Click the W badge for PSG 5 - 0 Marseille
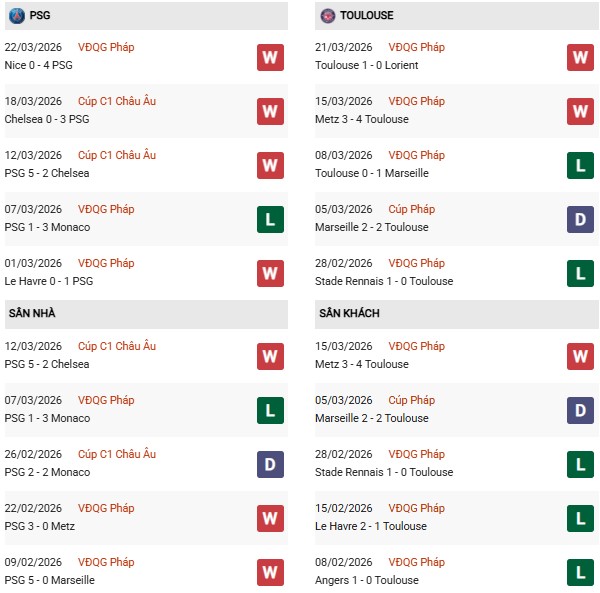Viewport: 600px width, 593px height. (x=270, y=572)
